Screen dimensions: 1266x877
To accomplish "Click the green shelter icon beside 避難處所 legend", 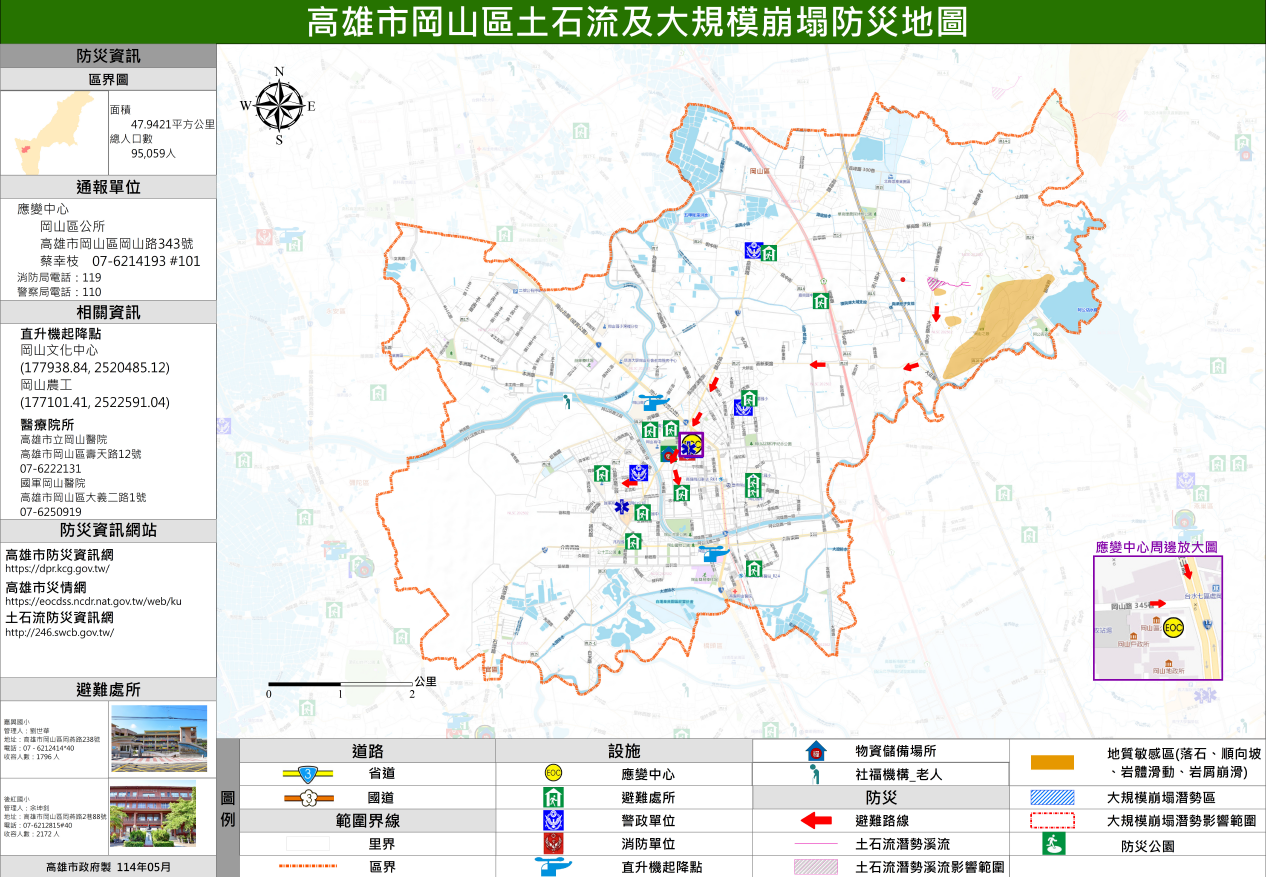I will [x=553, y=797].
